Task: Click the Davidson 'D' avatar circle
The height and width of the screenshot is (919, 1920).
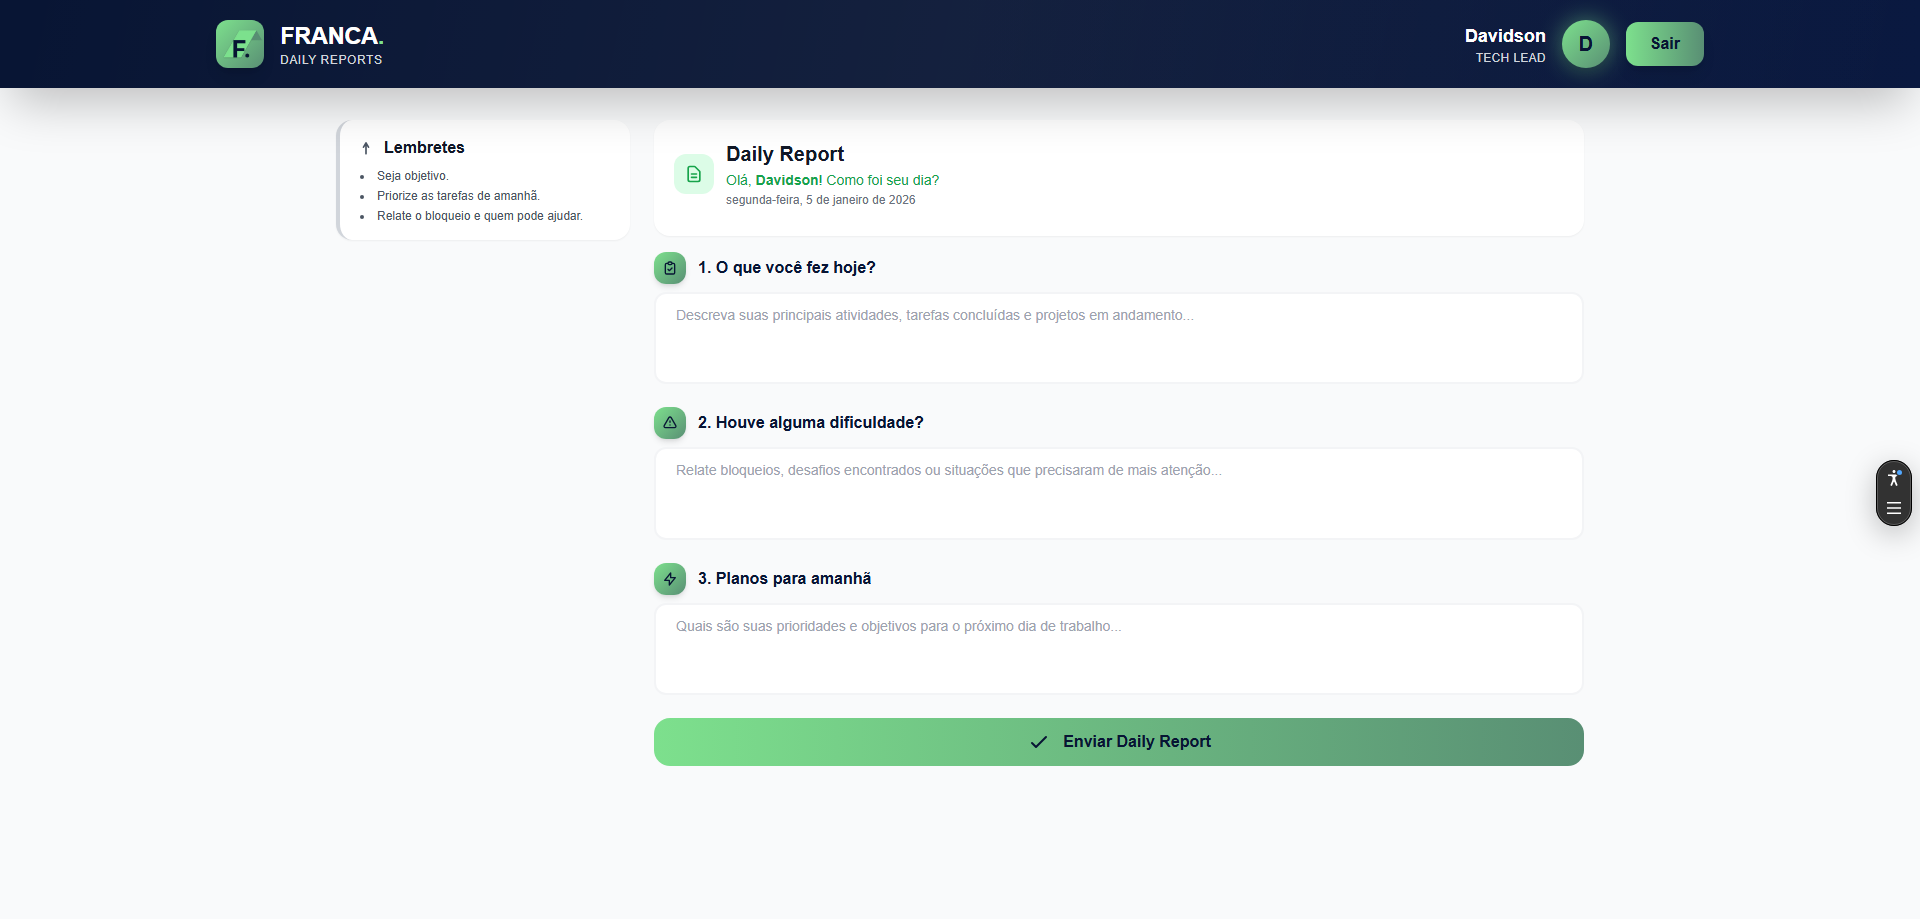Action: [1585, 44]
